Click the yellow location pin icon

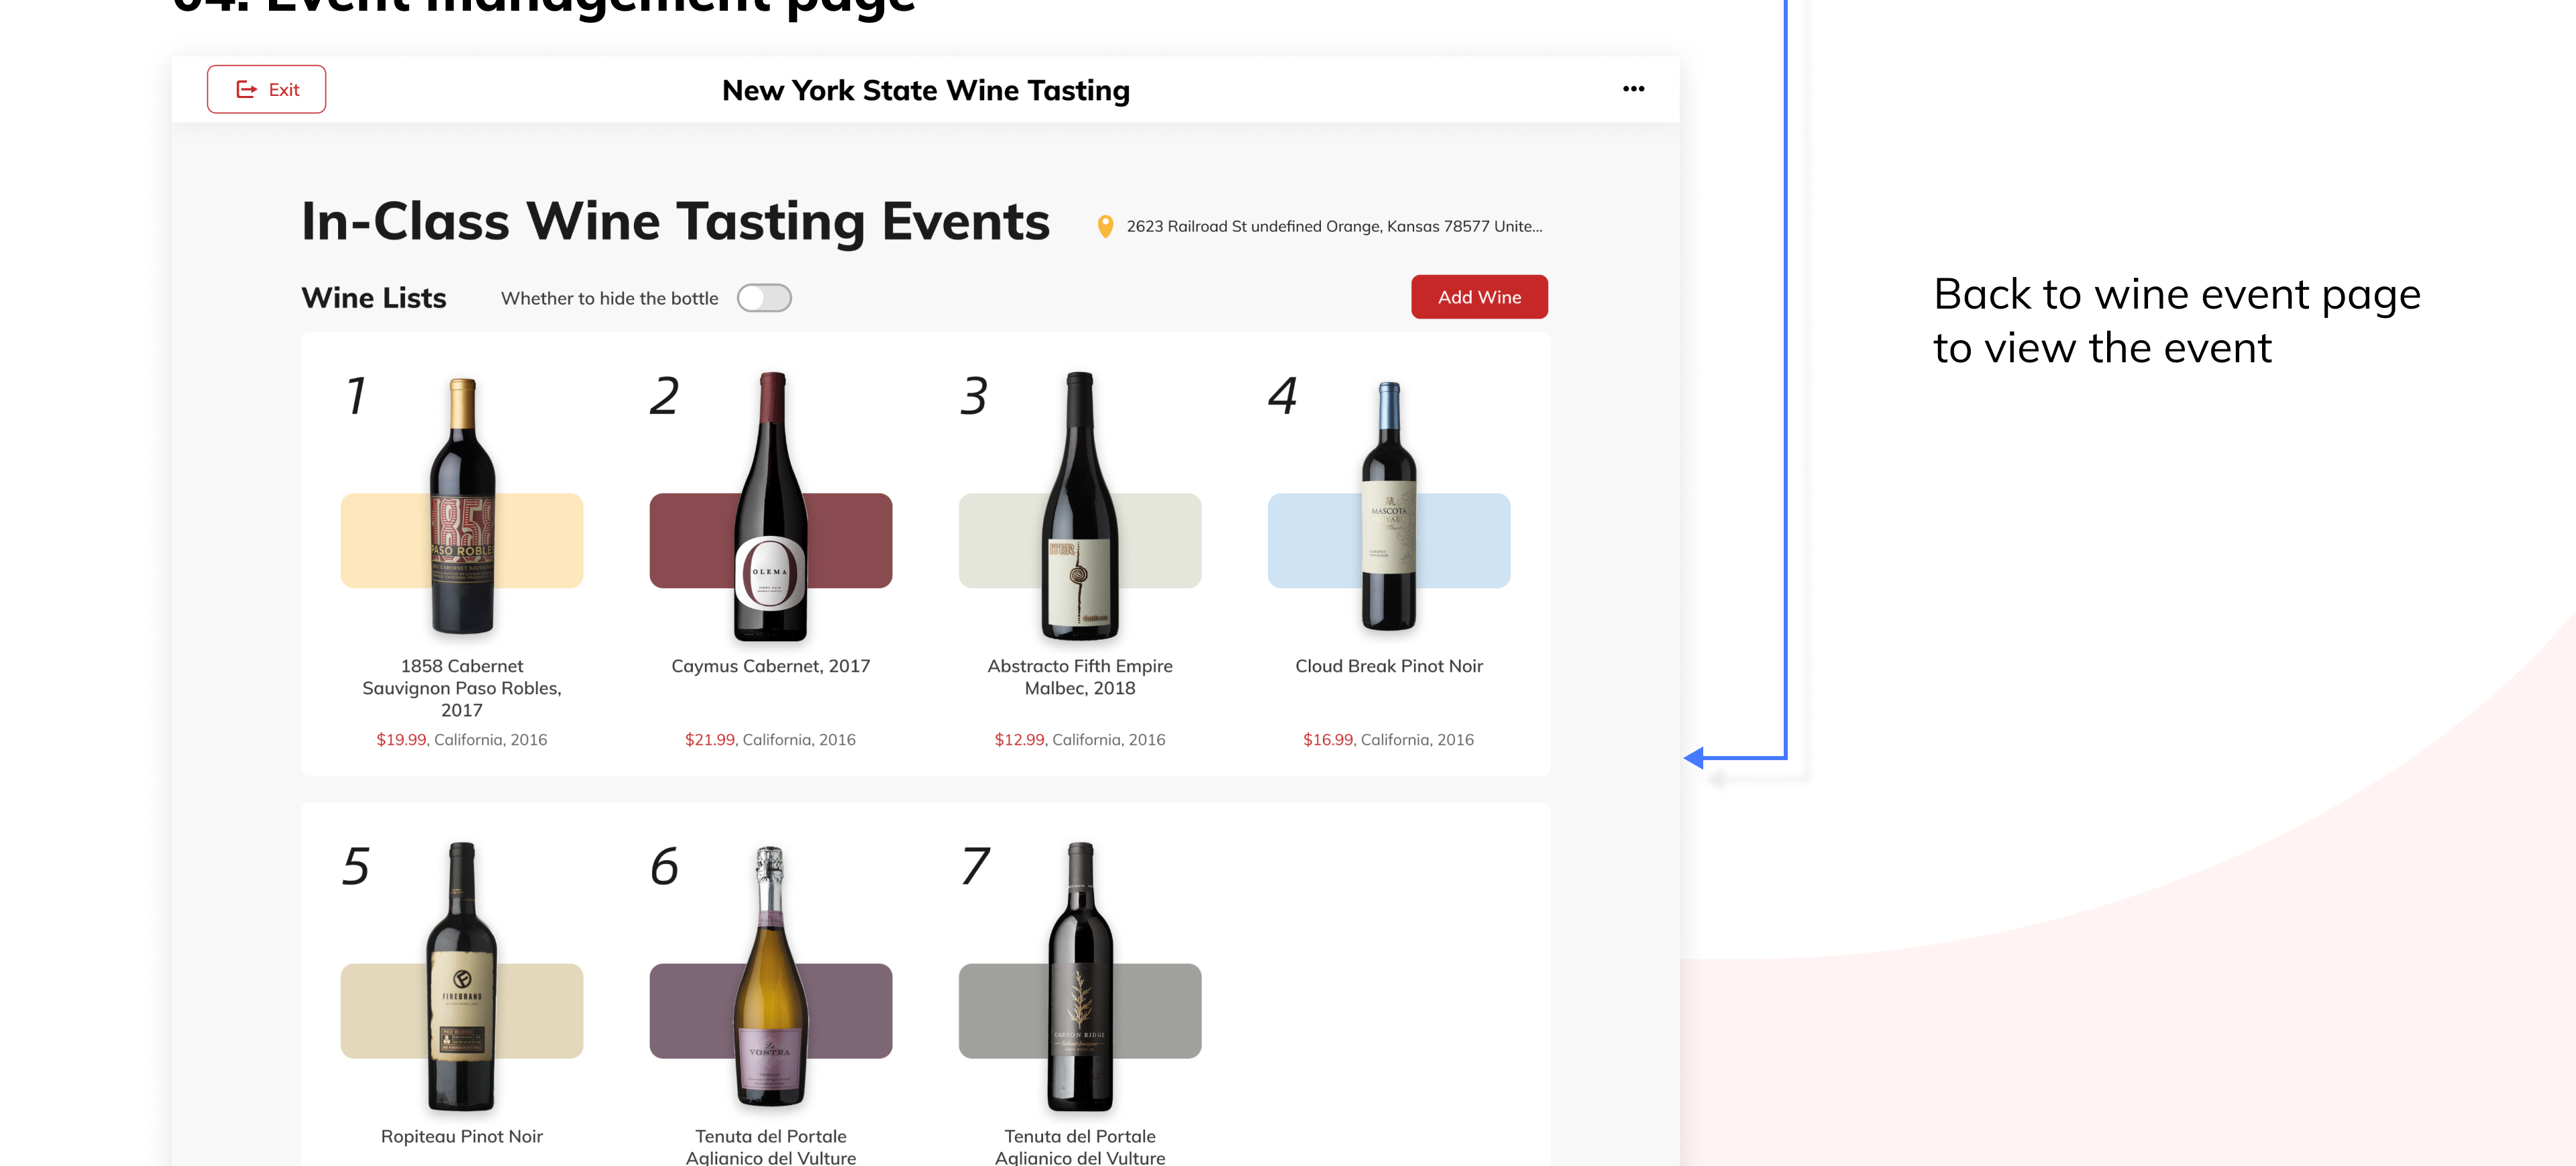click(1105, 226)
